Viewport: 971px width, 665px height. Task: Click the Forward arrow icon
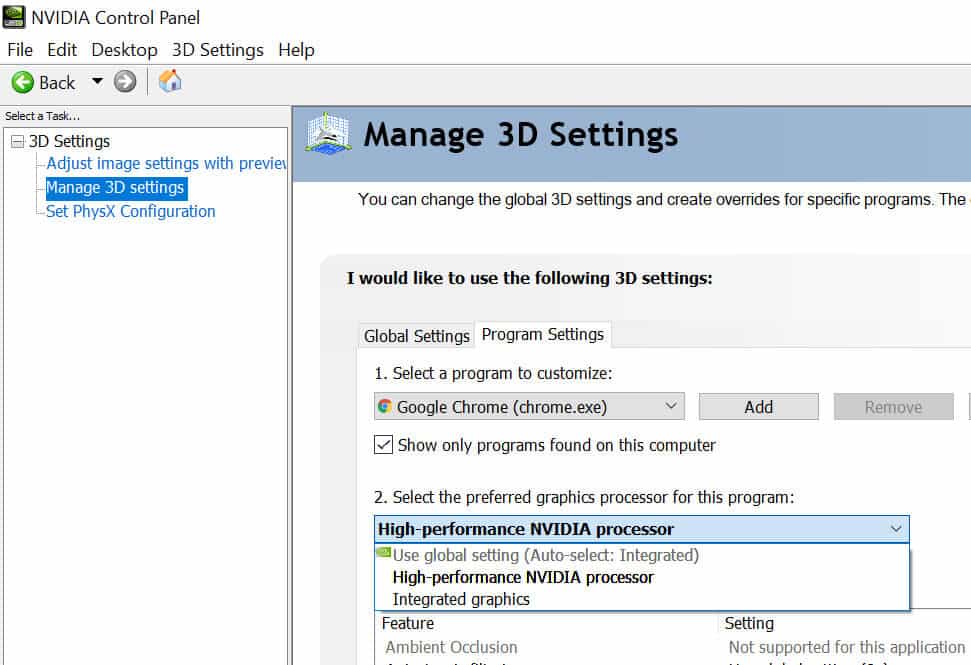coord(125,82)
